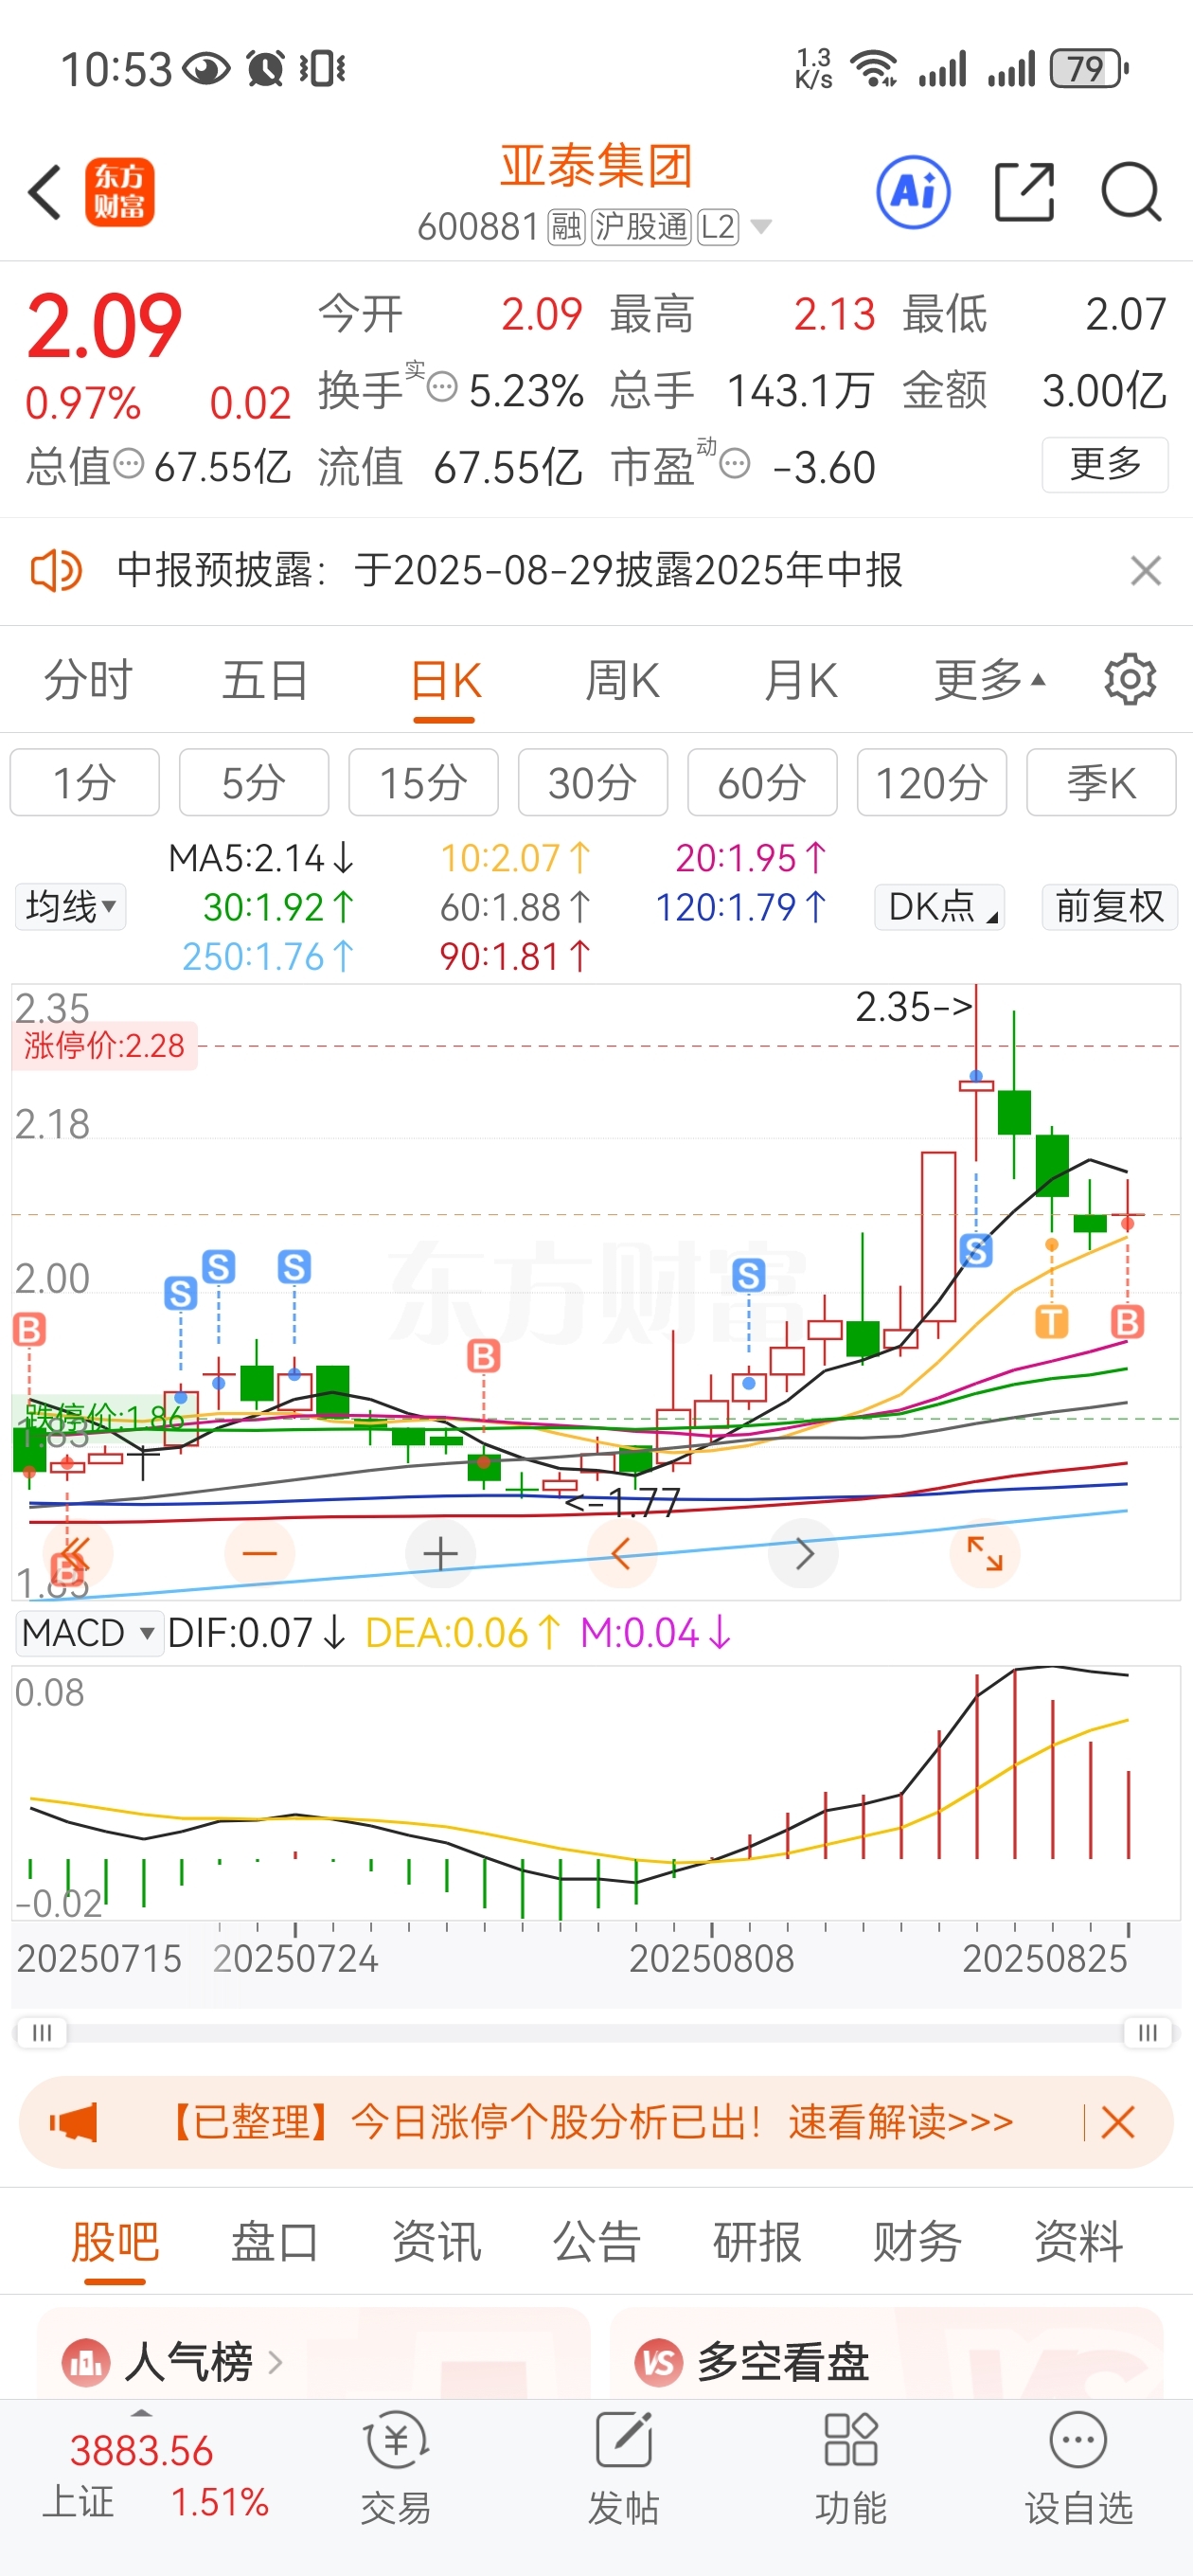Switch to 分时 chart tab

tap(87, 680)
